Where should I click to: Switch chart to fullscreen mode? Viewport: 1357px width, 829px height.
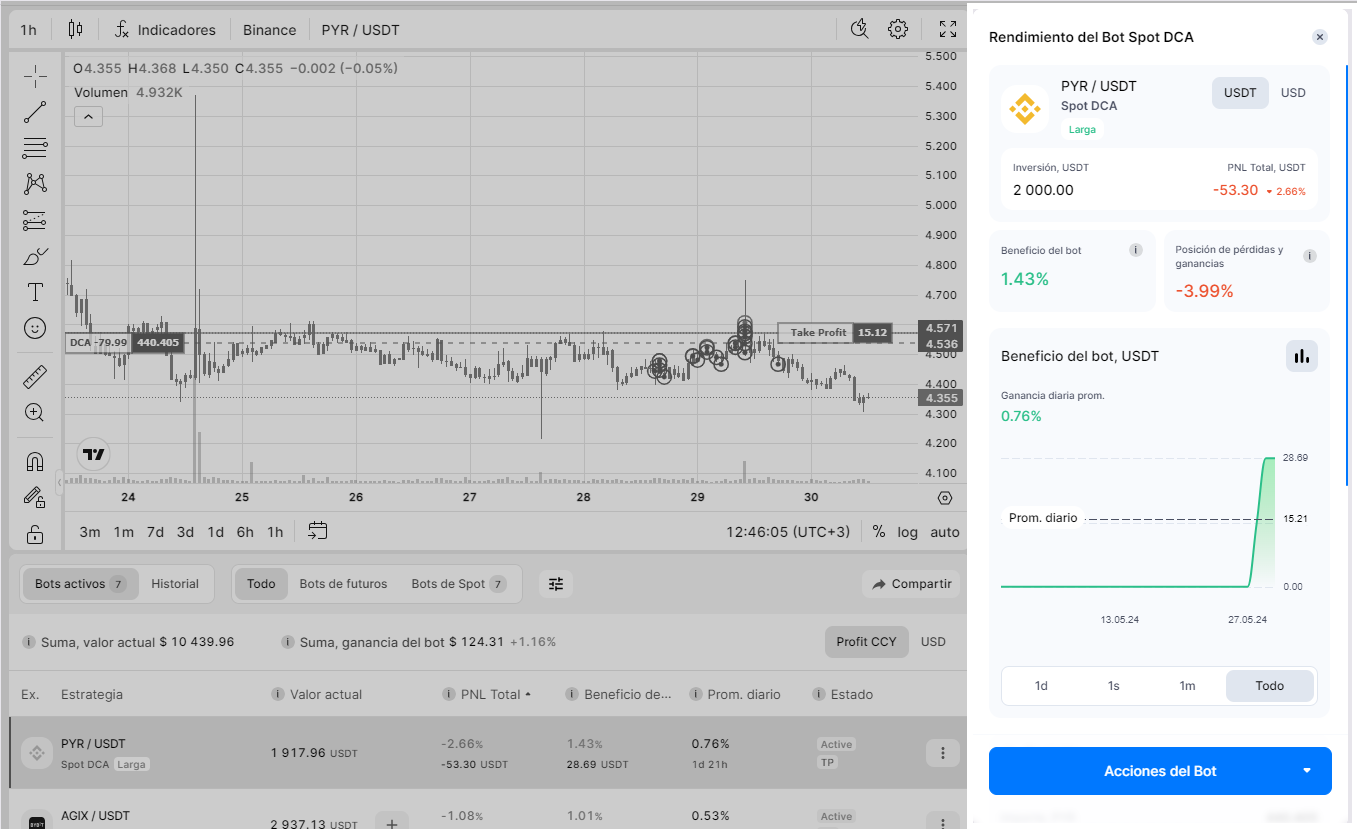pyautogui.click(x=947, y=29)
